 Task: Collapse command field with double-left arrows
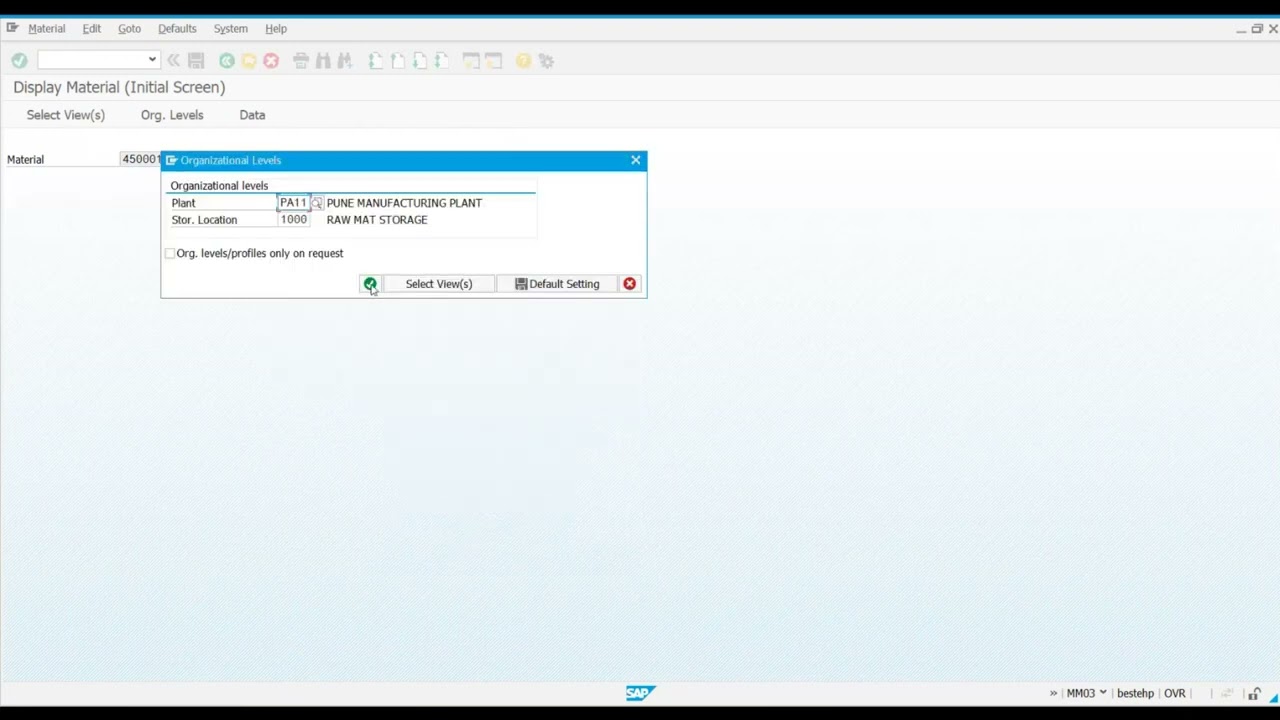(x=173, y=61)
